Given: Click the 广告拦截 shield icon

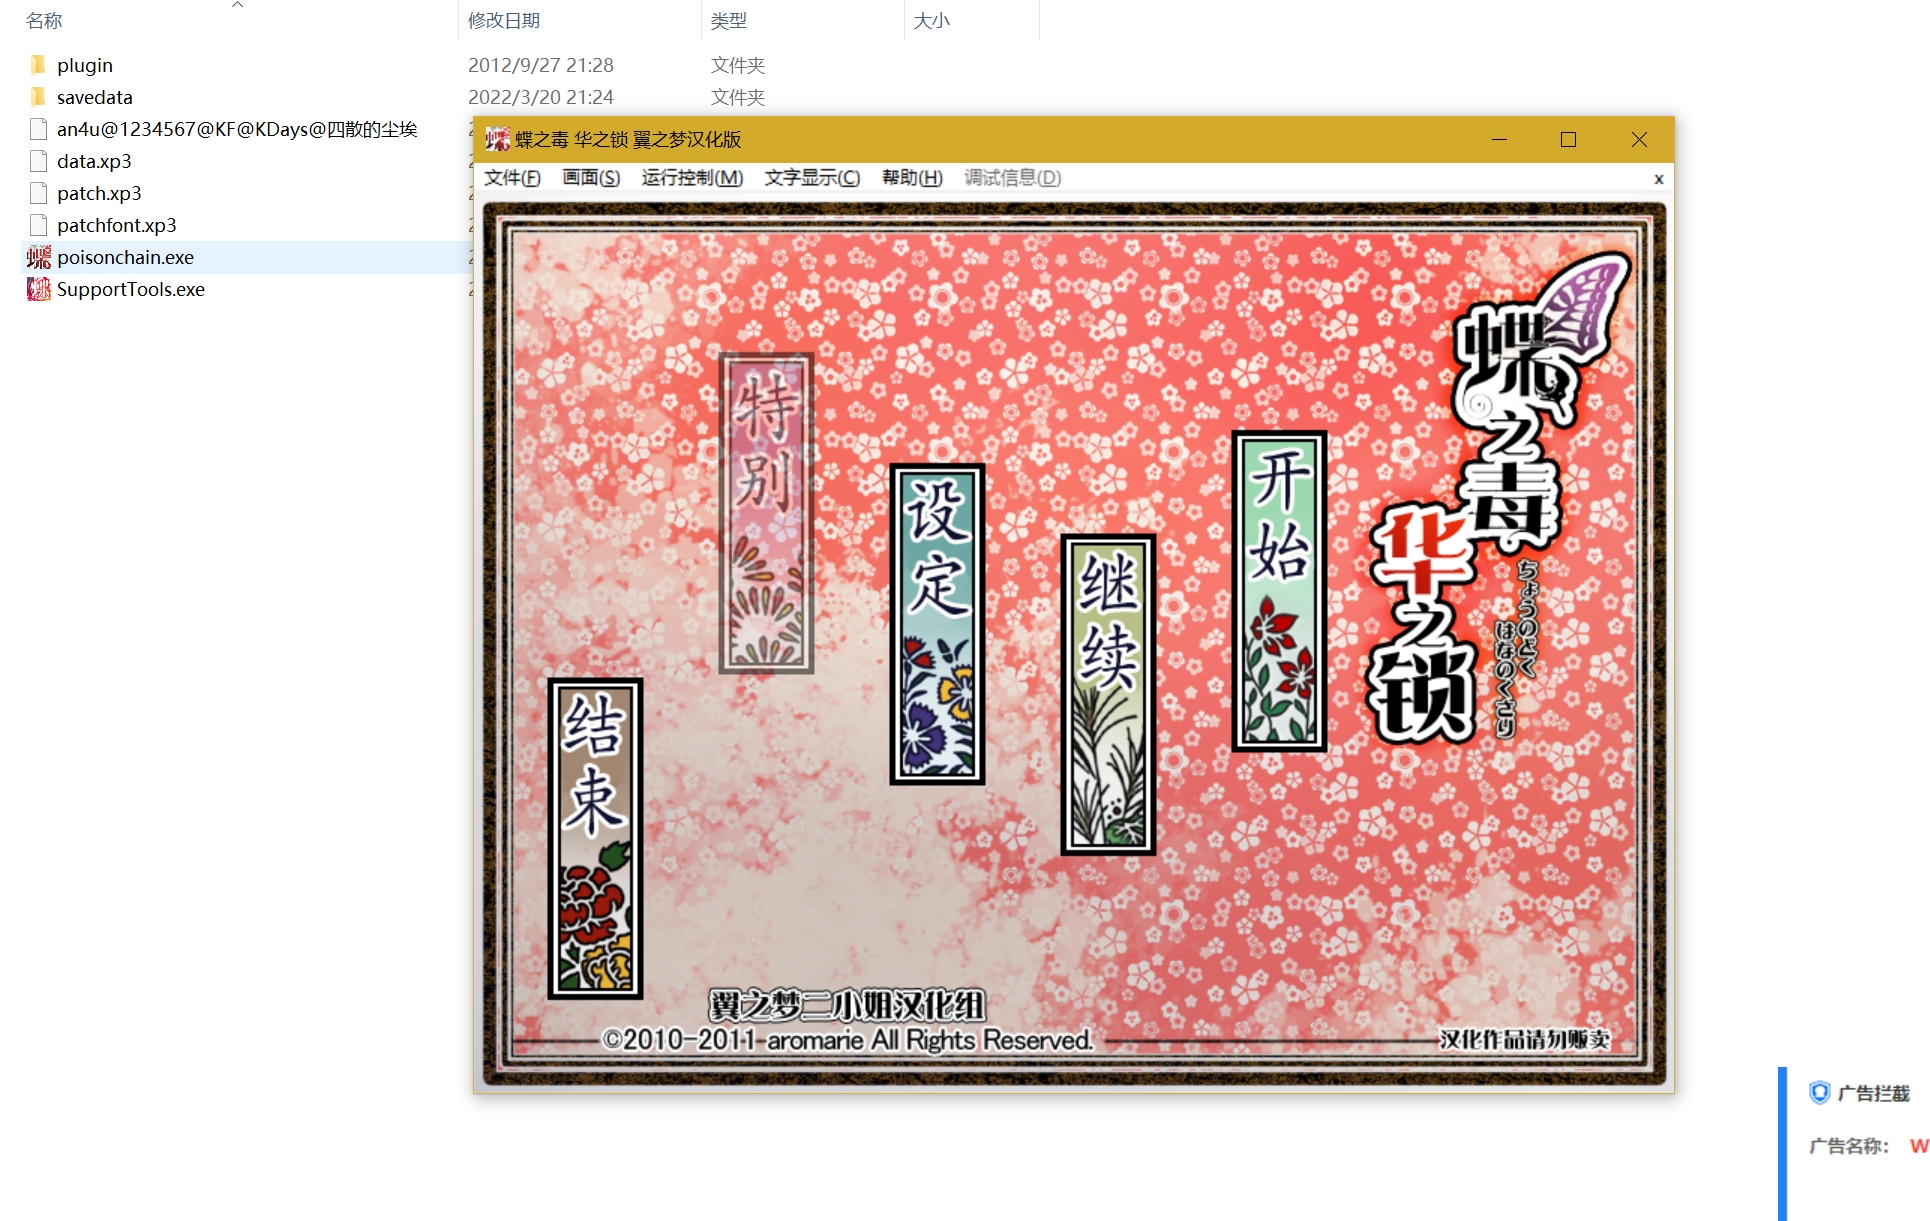Looking at the screenshot, I should click(x=1819, y=1092).
